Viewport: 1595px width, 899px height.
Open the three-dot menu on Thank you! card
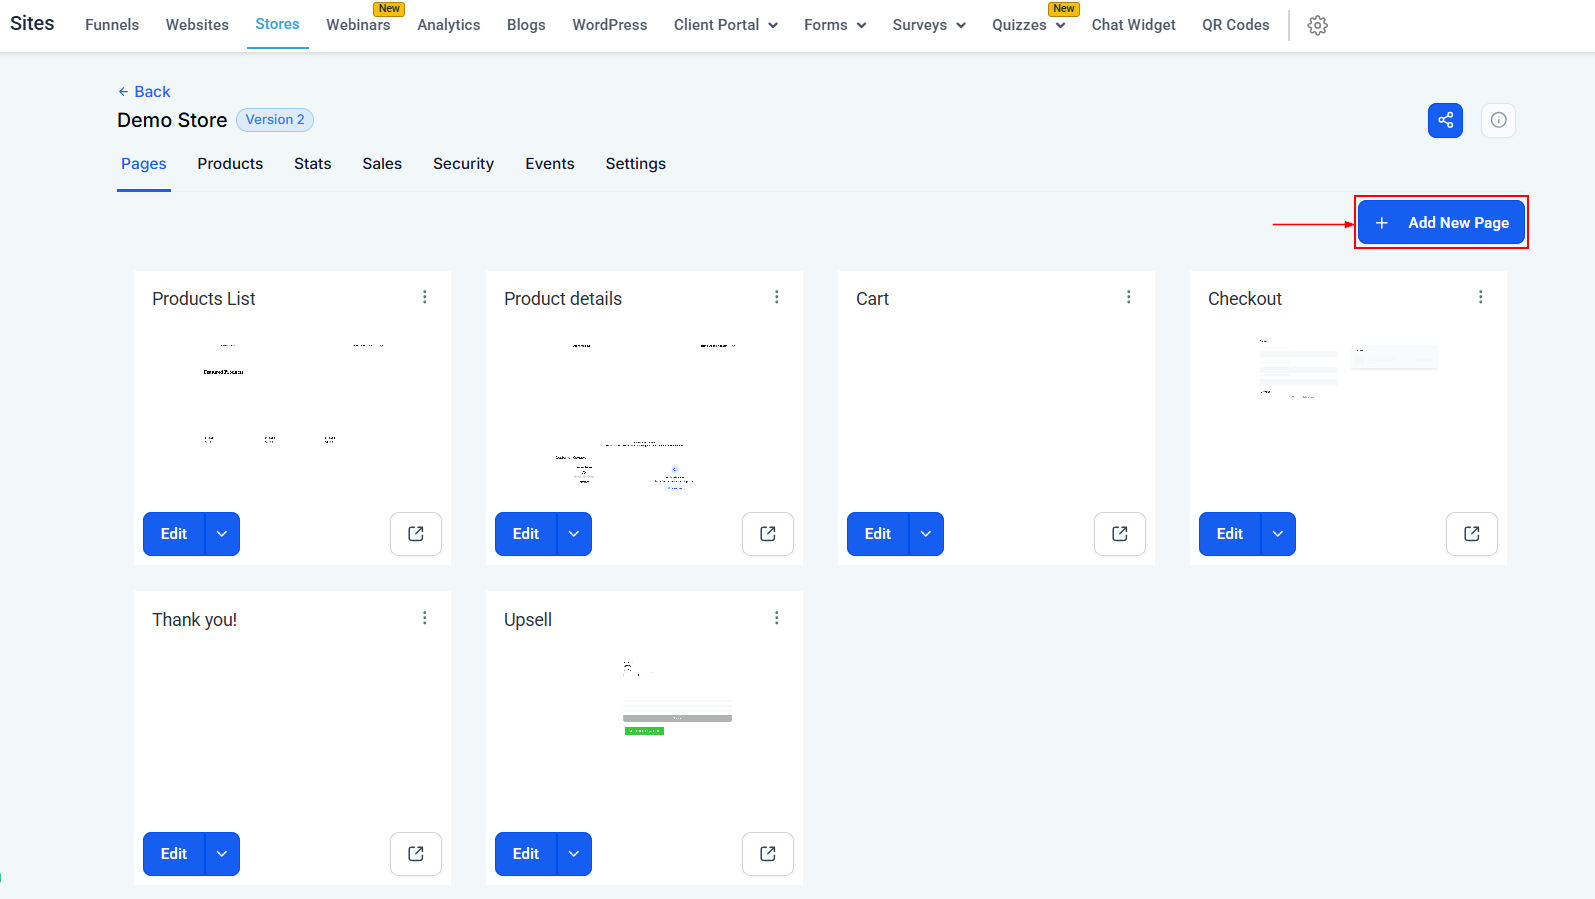point(425,619)
